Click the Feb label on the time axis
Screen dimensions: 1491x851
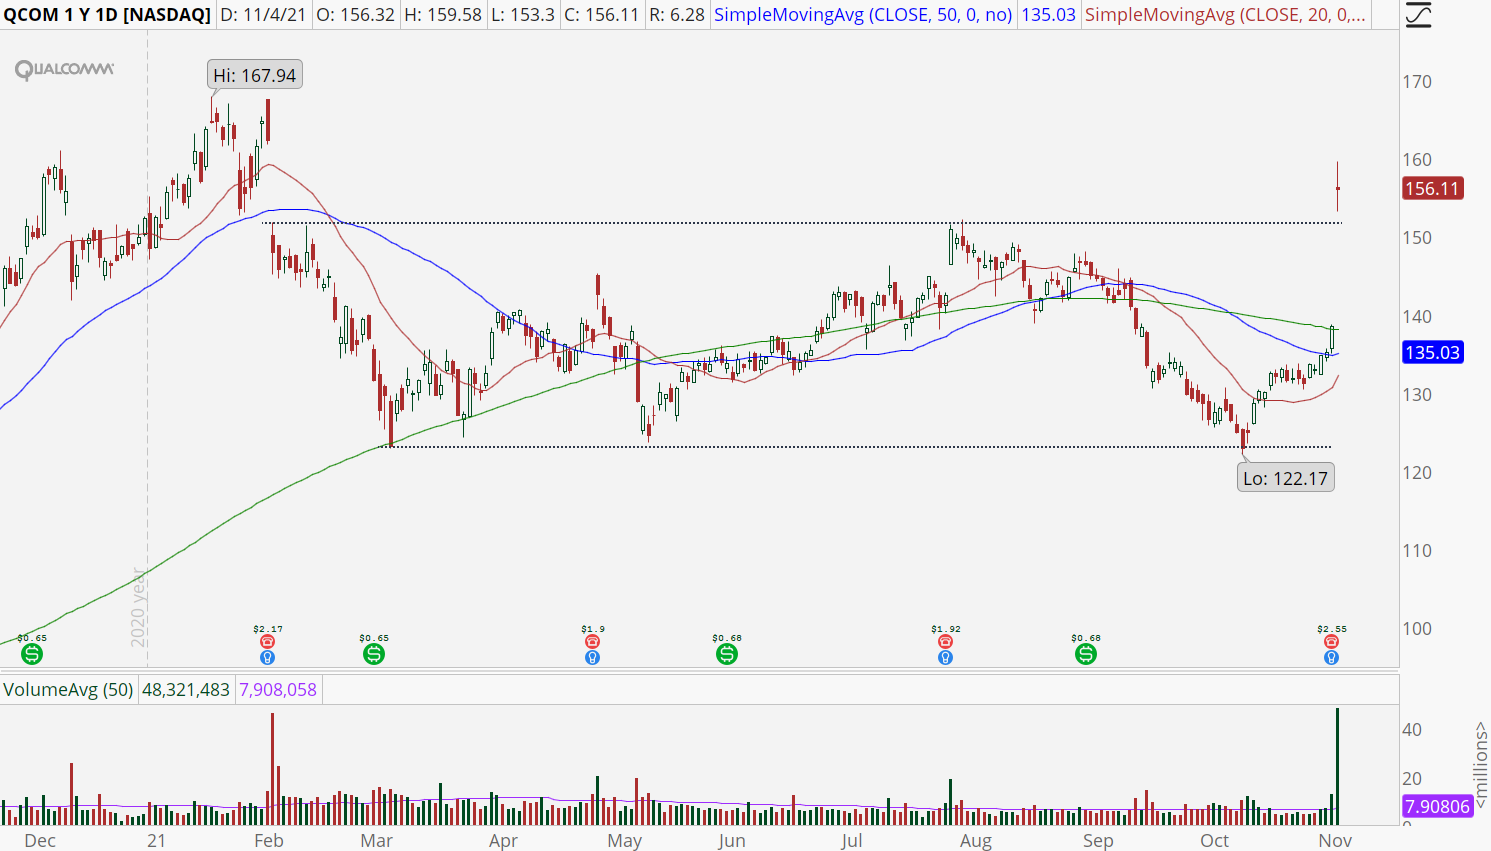pos(269,840)
